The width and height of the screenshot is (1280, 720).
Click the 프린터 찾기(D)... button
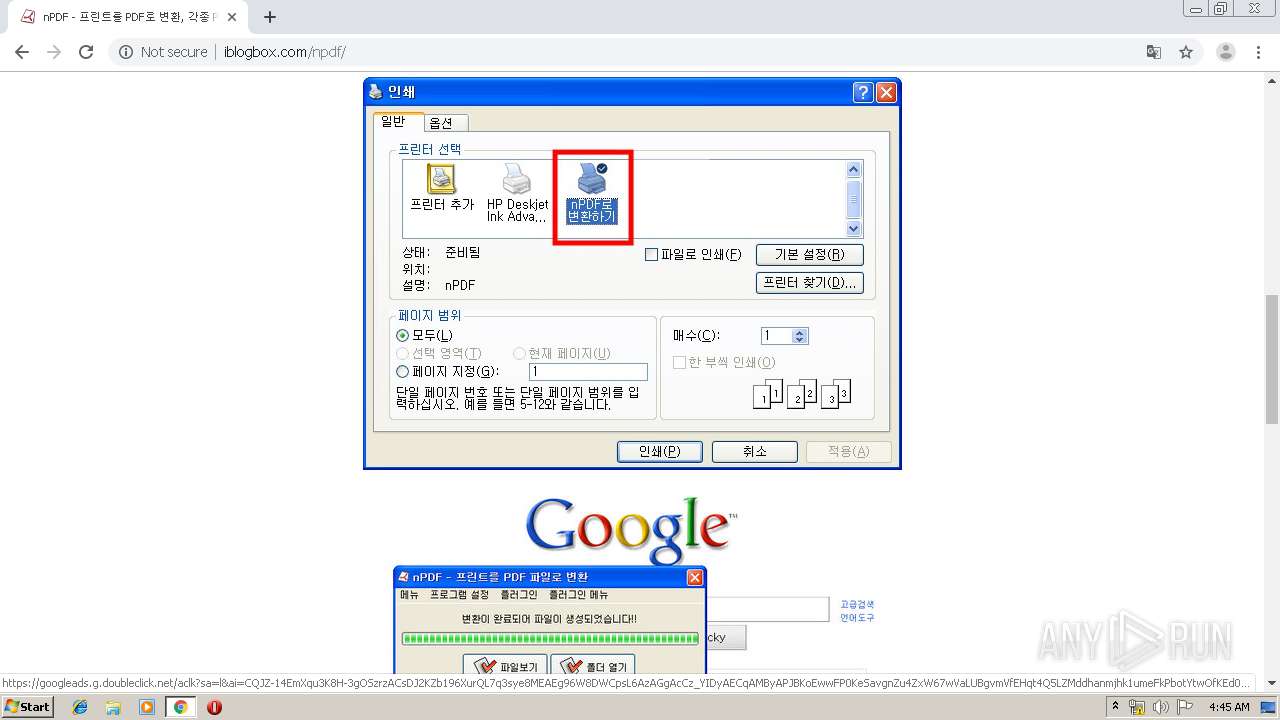(810, 283)
